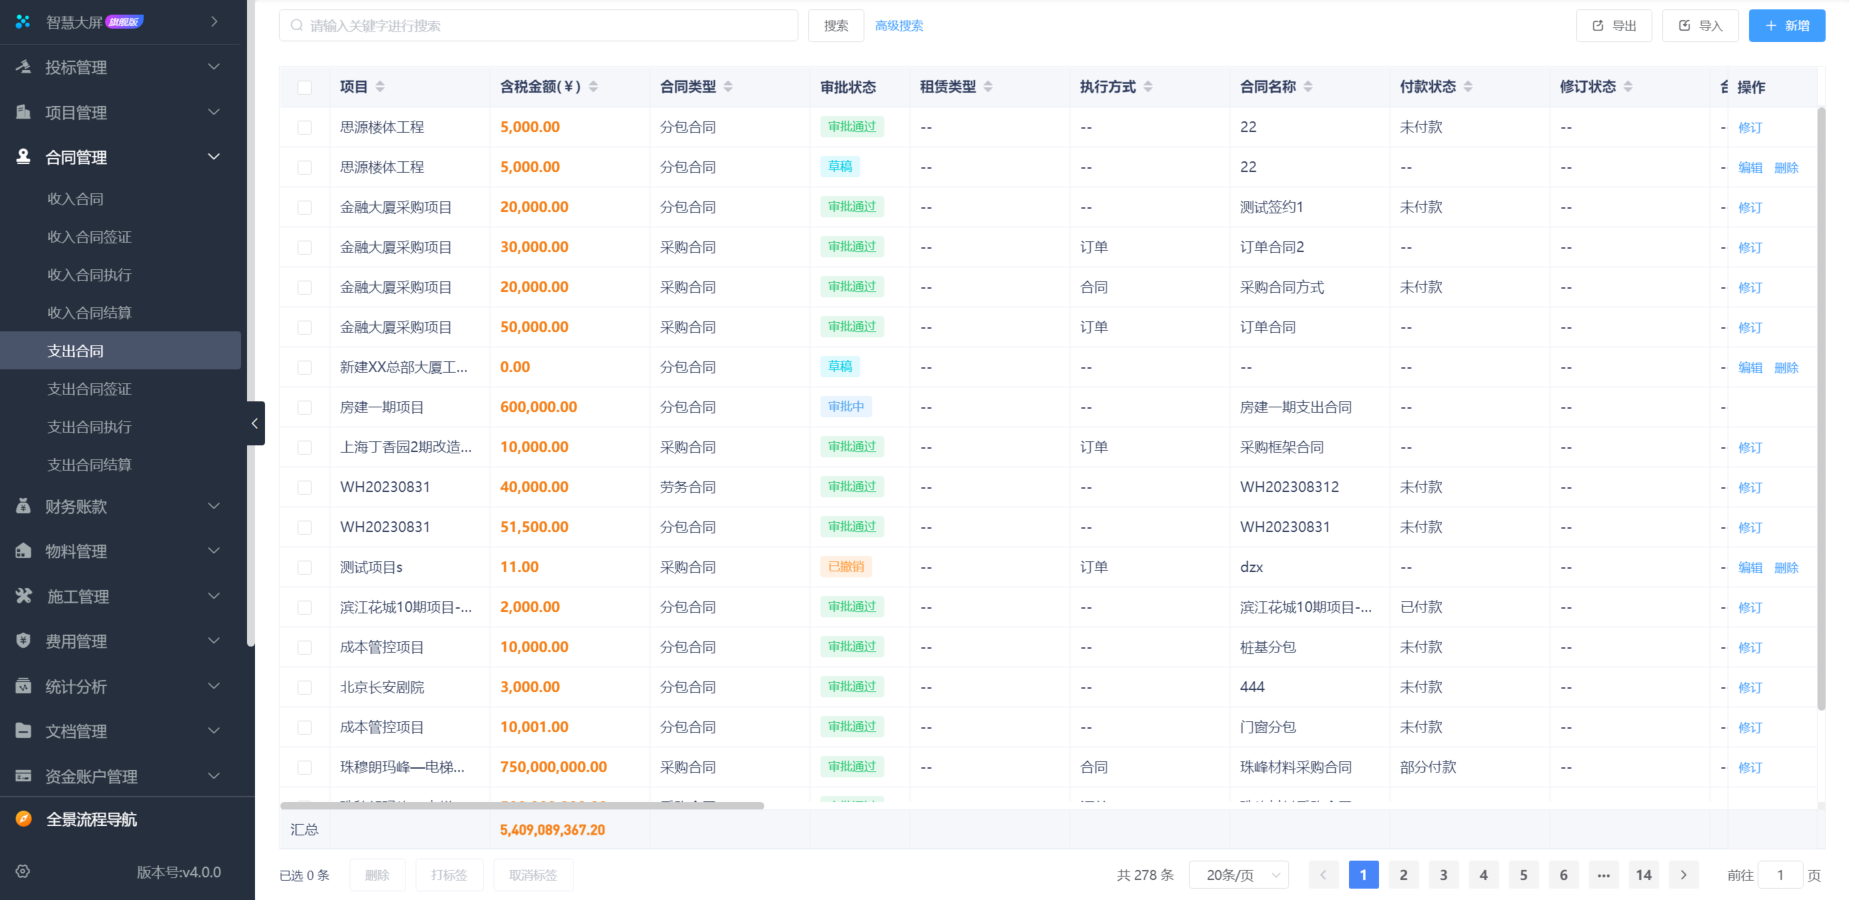Open the 全景流程导航 navigation icon
Image resolution: width=1849 pixels, height=900 pixels.
(x=24, y=820)
